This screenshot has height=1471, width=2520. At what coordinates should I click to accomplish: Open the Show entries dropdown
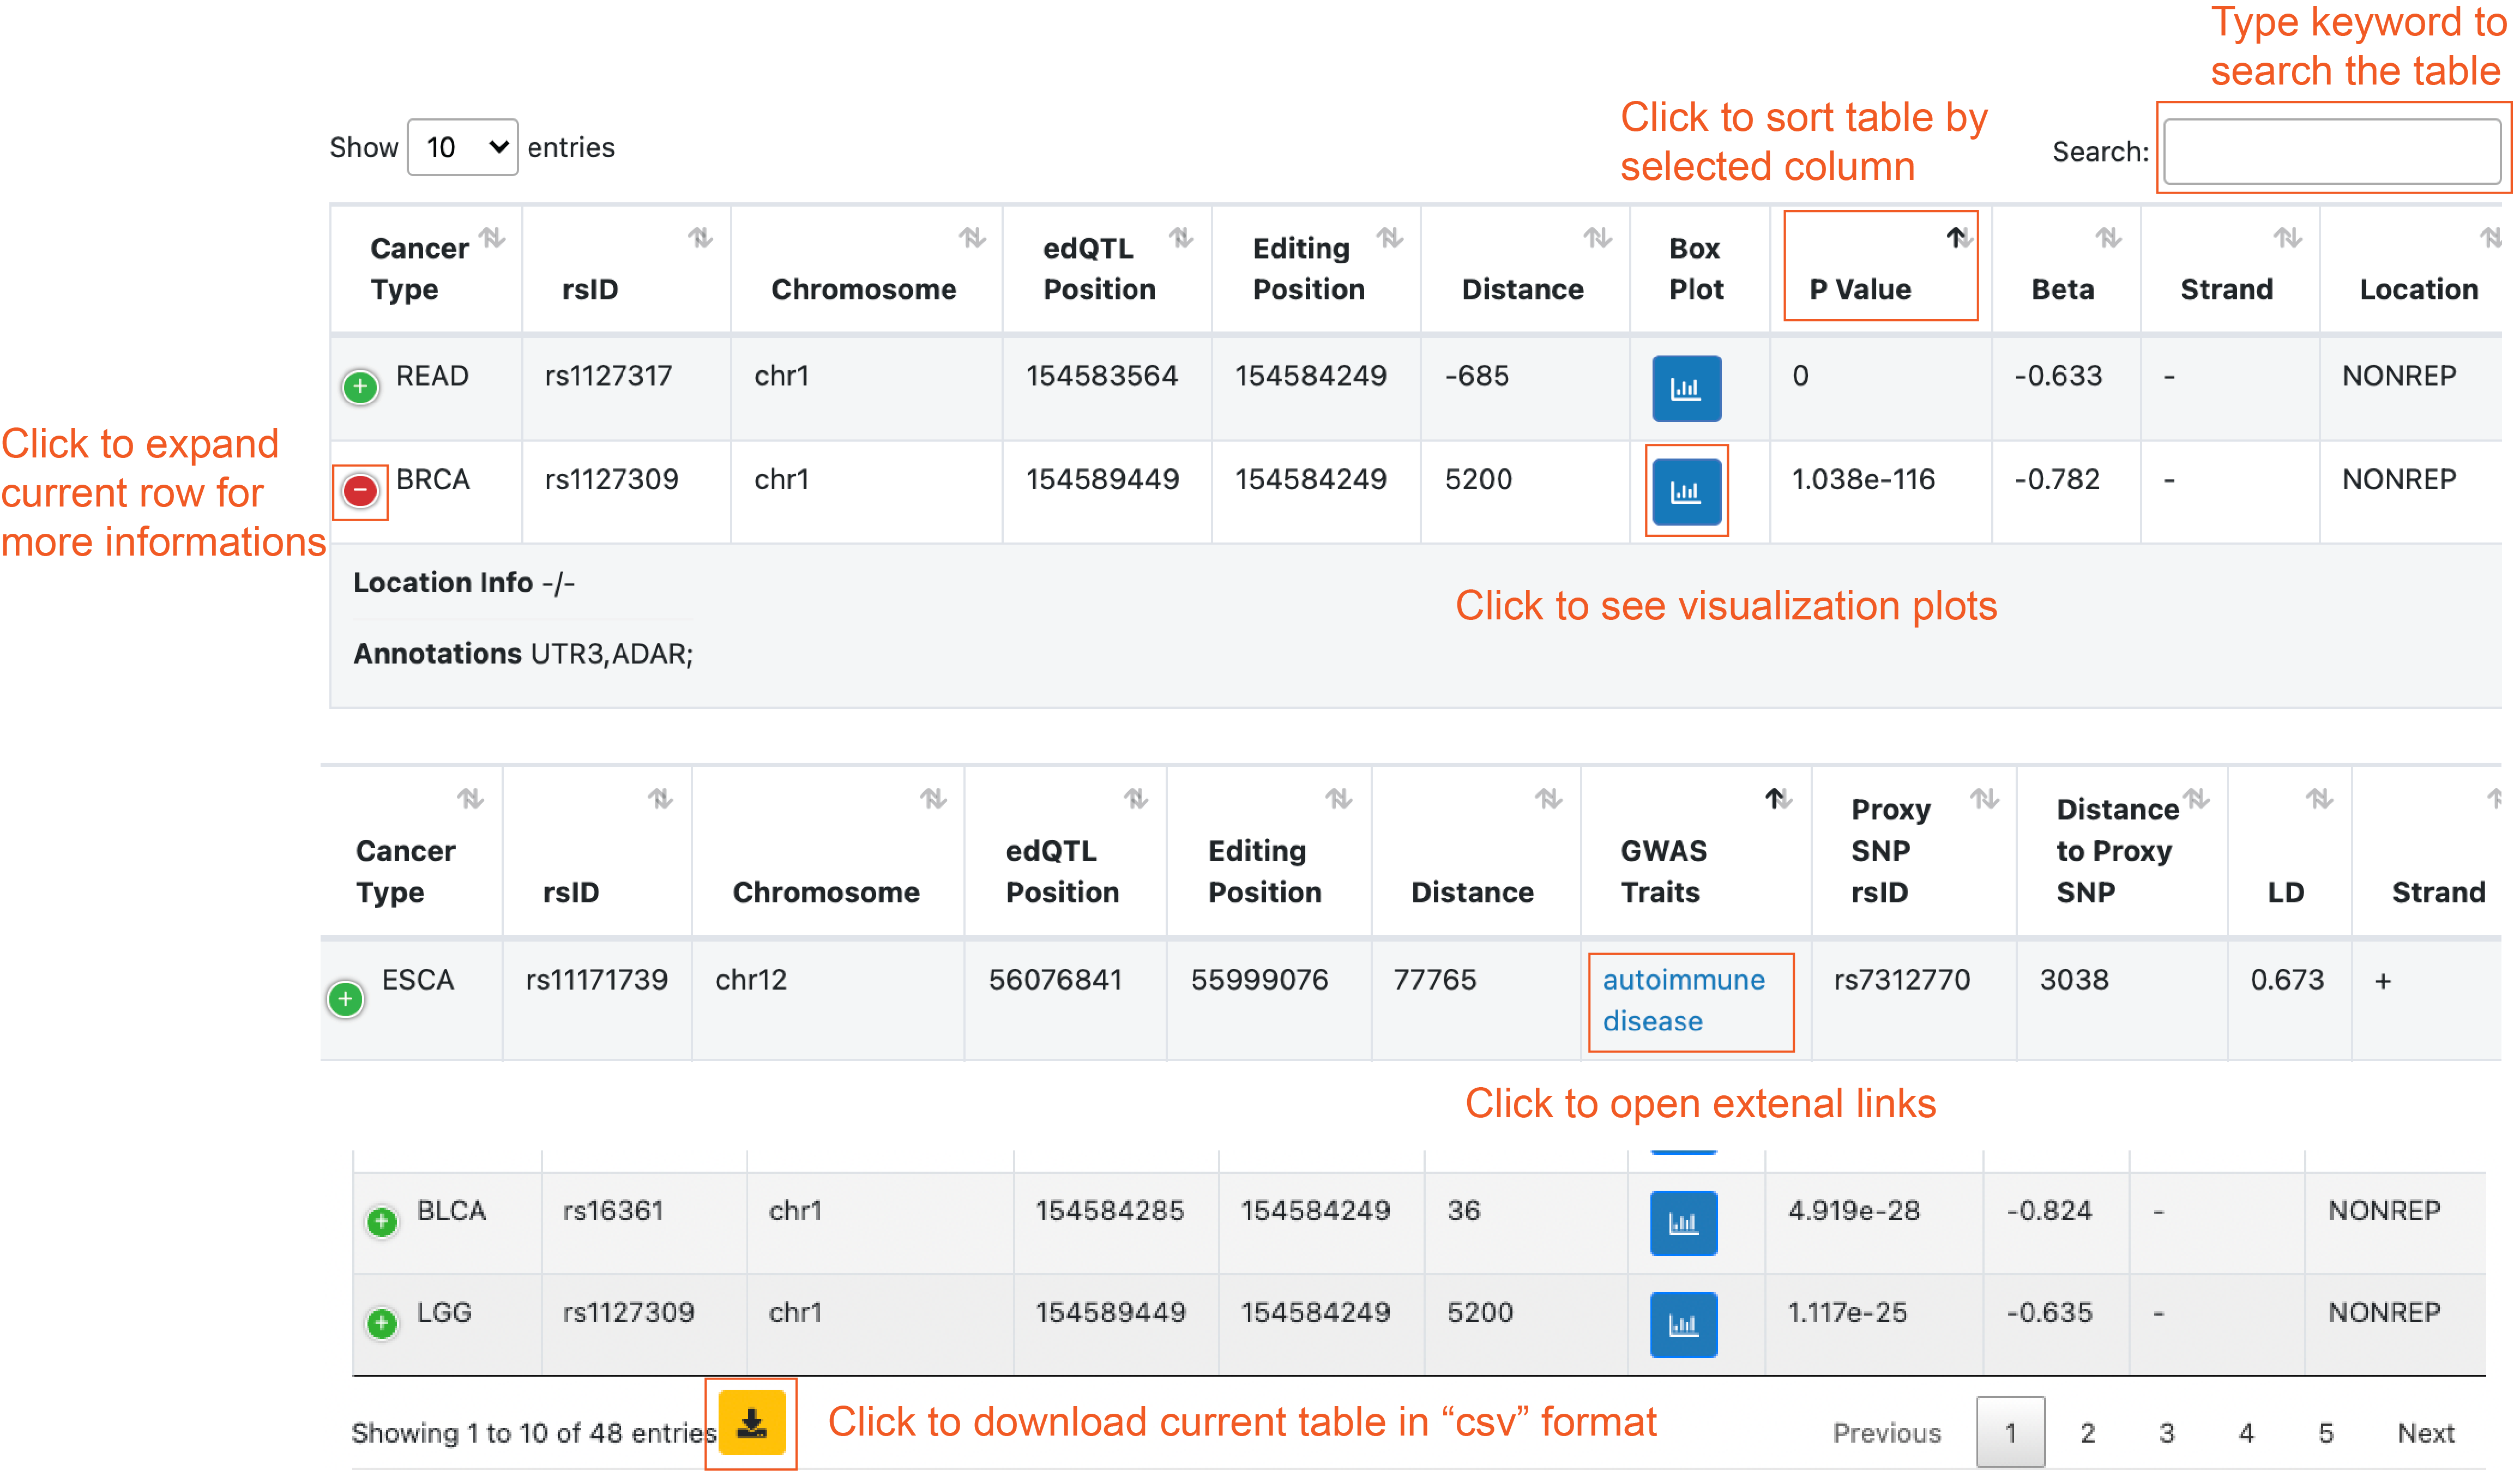[x=462, y=147]
